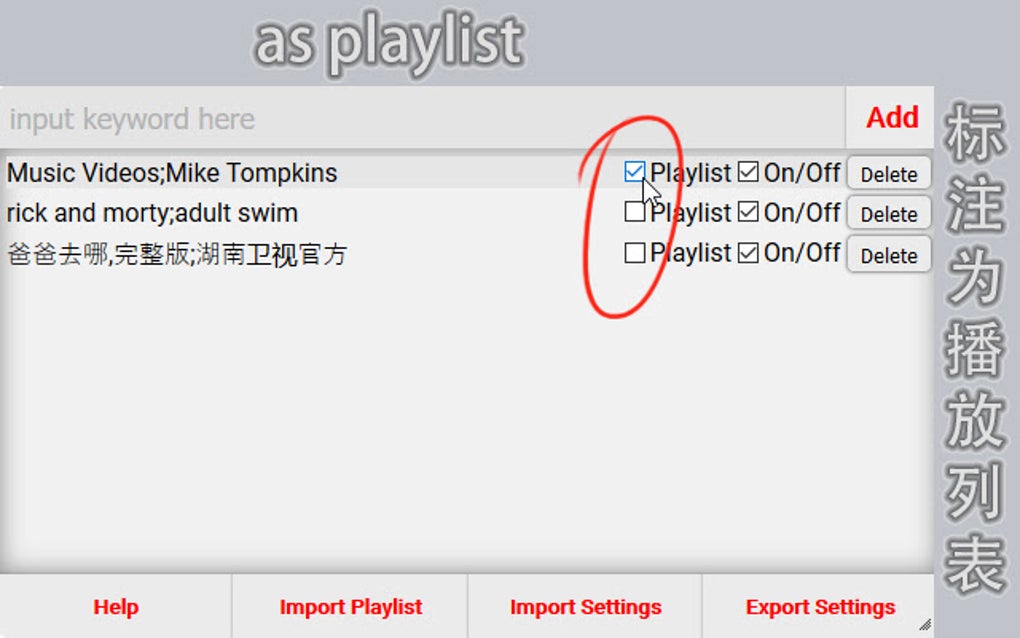
Task: Turn off the 爸爸去哪 channel entry
Action: click(x=748, y=254)
